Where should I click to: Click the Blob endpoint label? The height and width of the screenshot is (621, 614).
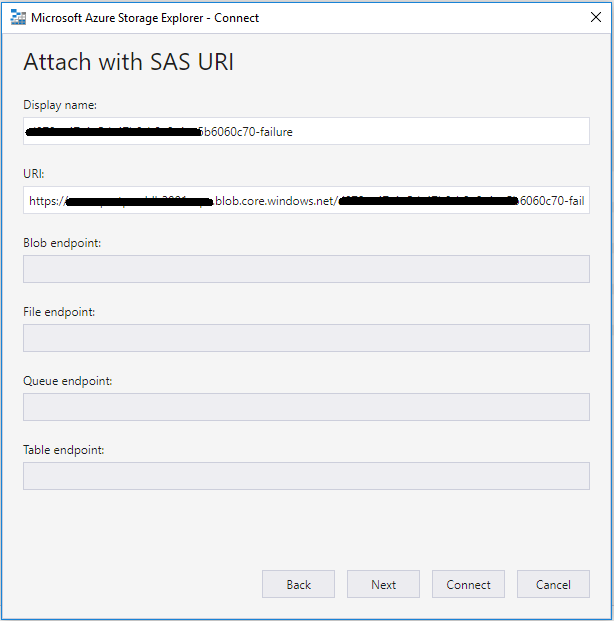62,243
